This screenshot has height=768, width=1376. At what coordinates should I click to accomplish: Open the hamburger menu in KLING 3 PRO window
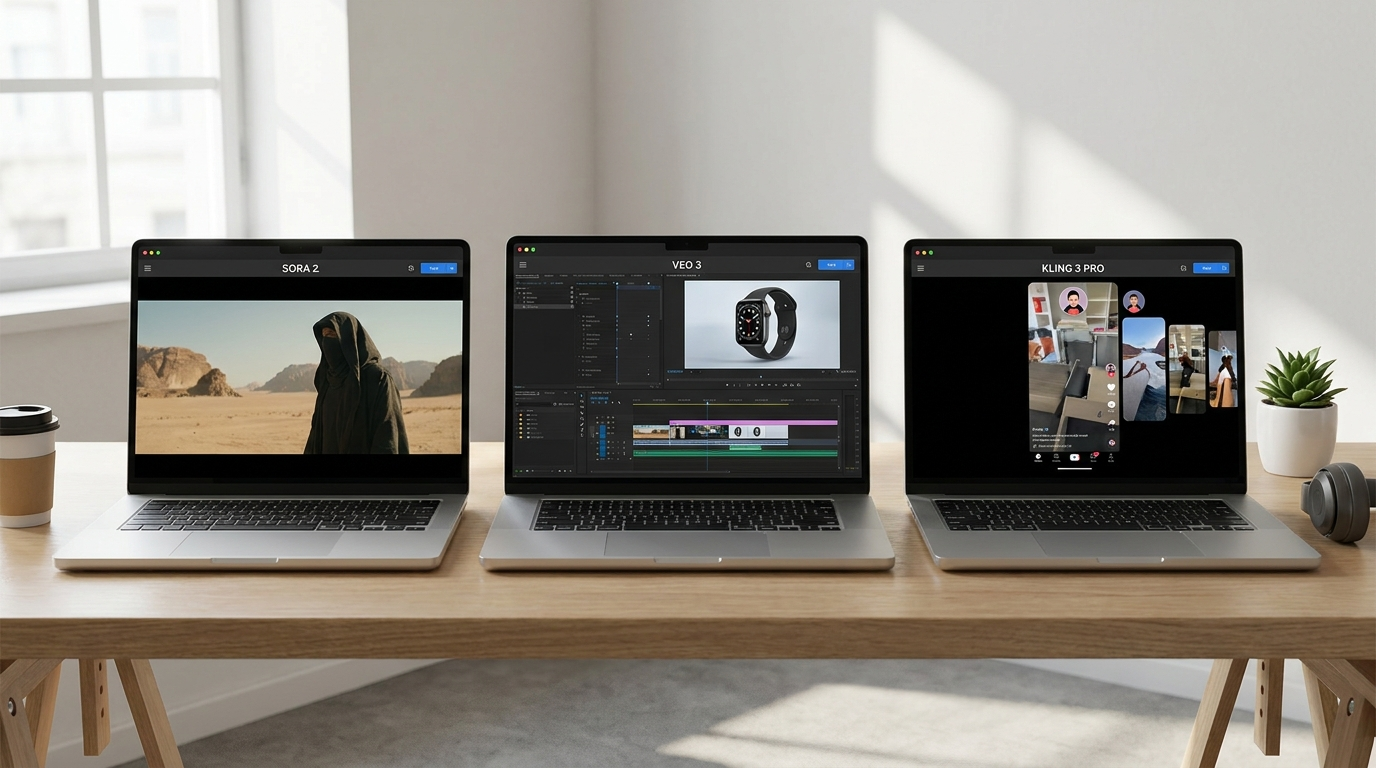click(921, 268)
